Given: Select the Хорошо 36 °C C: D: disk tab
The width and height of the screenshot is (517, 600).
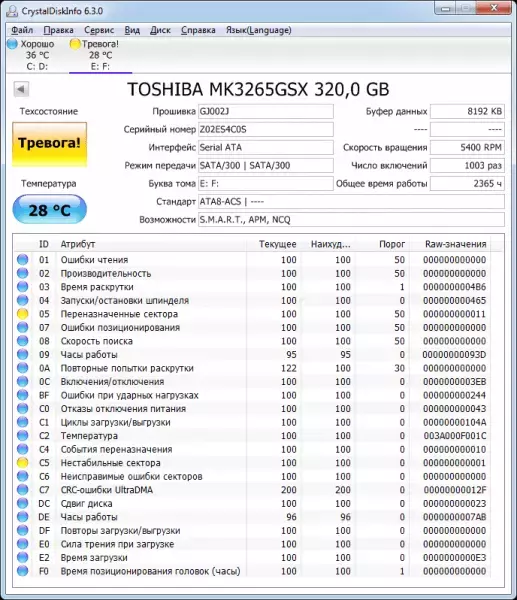Looking at the screenshot, I should tap(37, 55).
